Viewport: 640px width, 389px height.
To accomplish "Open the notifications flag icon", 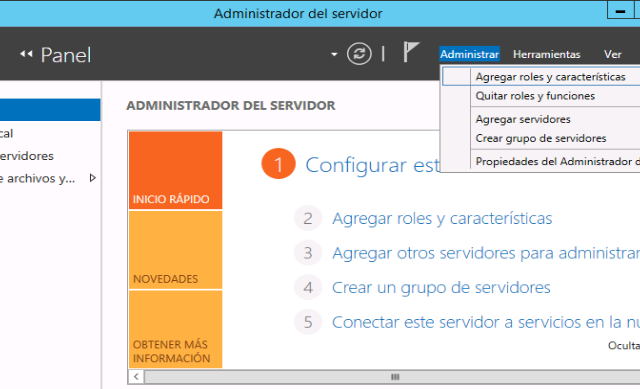I will point(411,52).
